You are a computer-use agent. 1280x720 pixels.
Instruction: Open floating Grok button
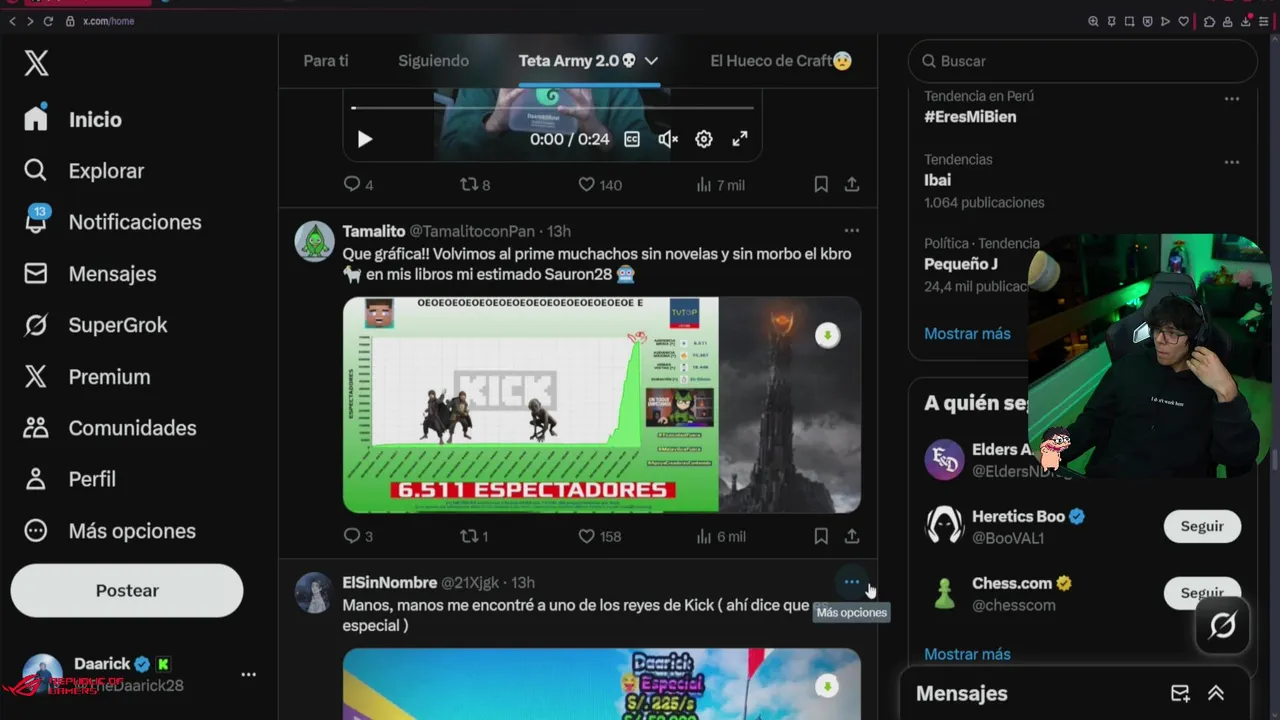(1222, 625)
